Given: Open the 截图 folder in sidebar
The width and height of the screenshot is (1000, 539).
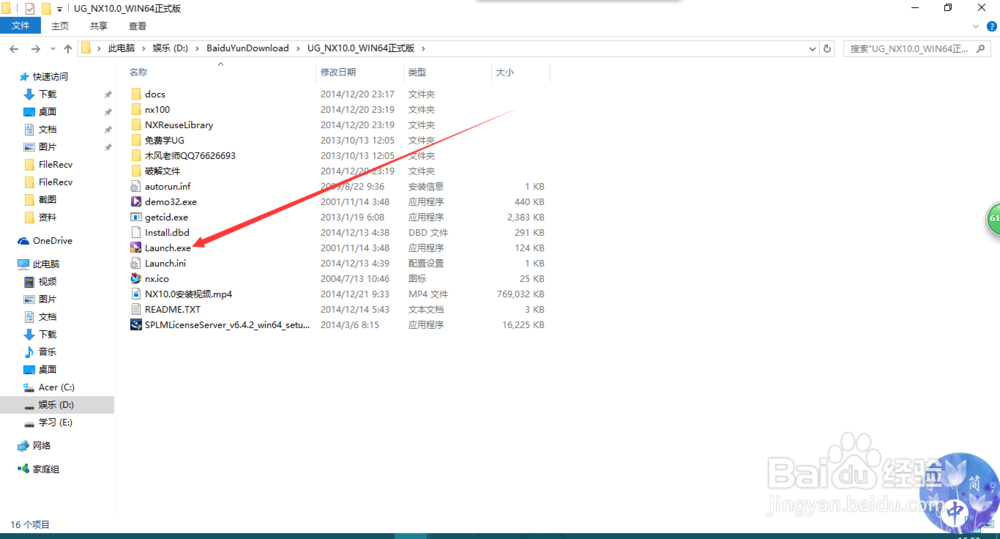Looking at the screenshot, I should point(47,200).
